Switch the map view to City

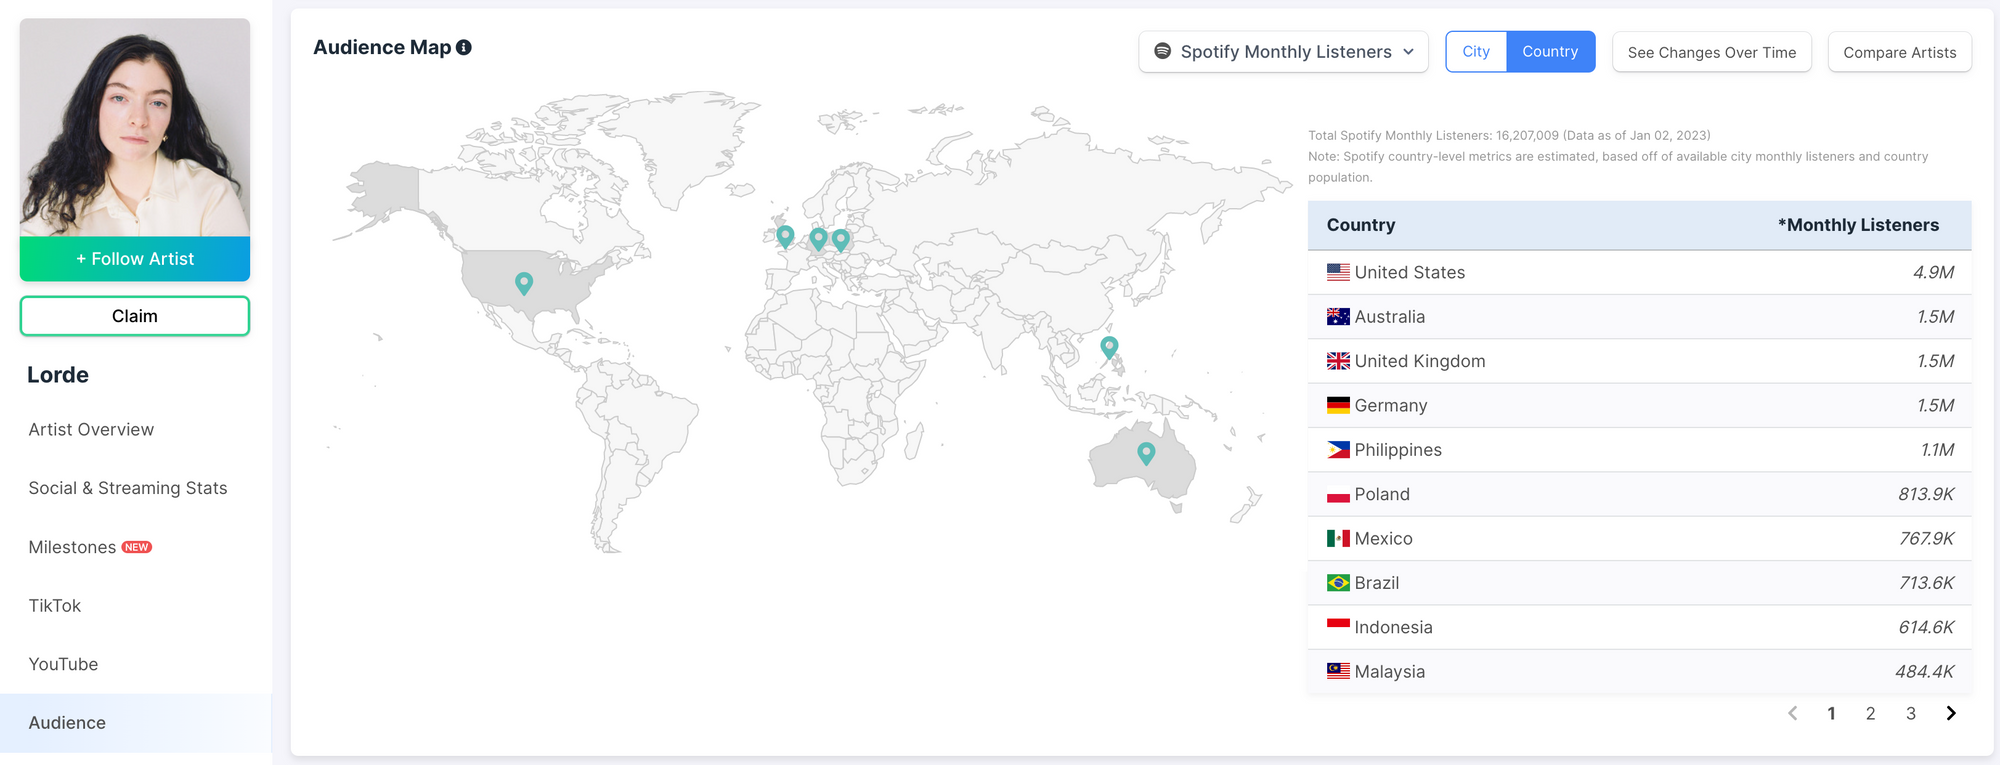coord(1475,52)
